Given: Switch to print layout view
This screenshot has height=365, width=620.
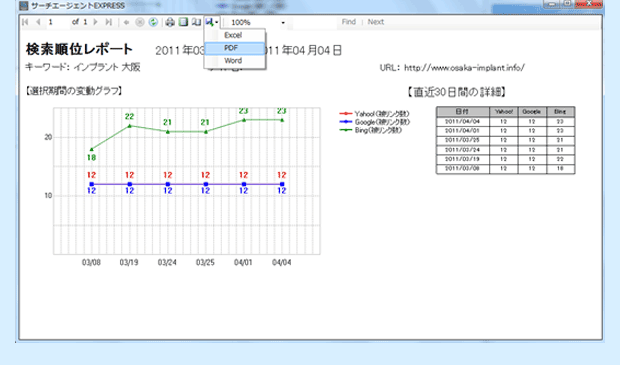Looking at the screenshot, I should pos(183,22).
